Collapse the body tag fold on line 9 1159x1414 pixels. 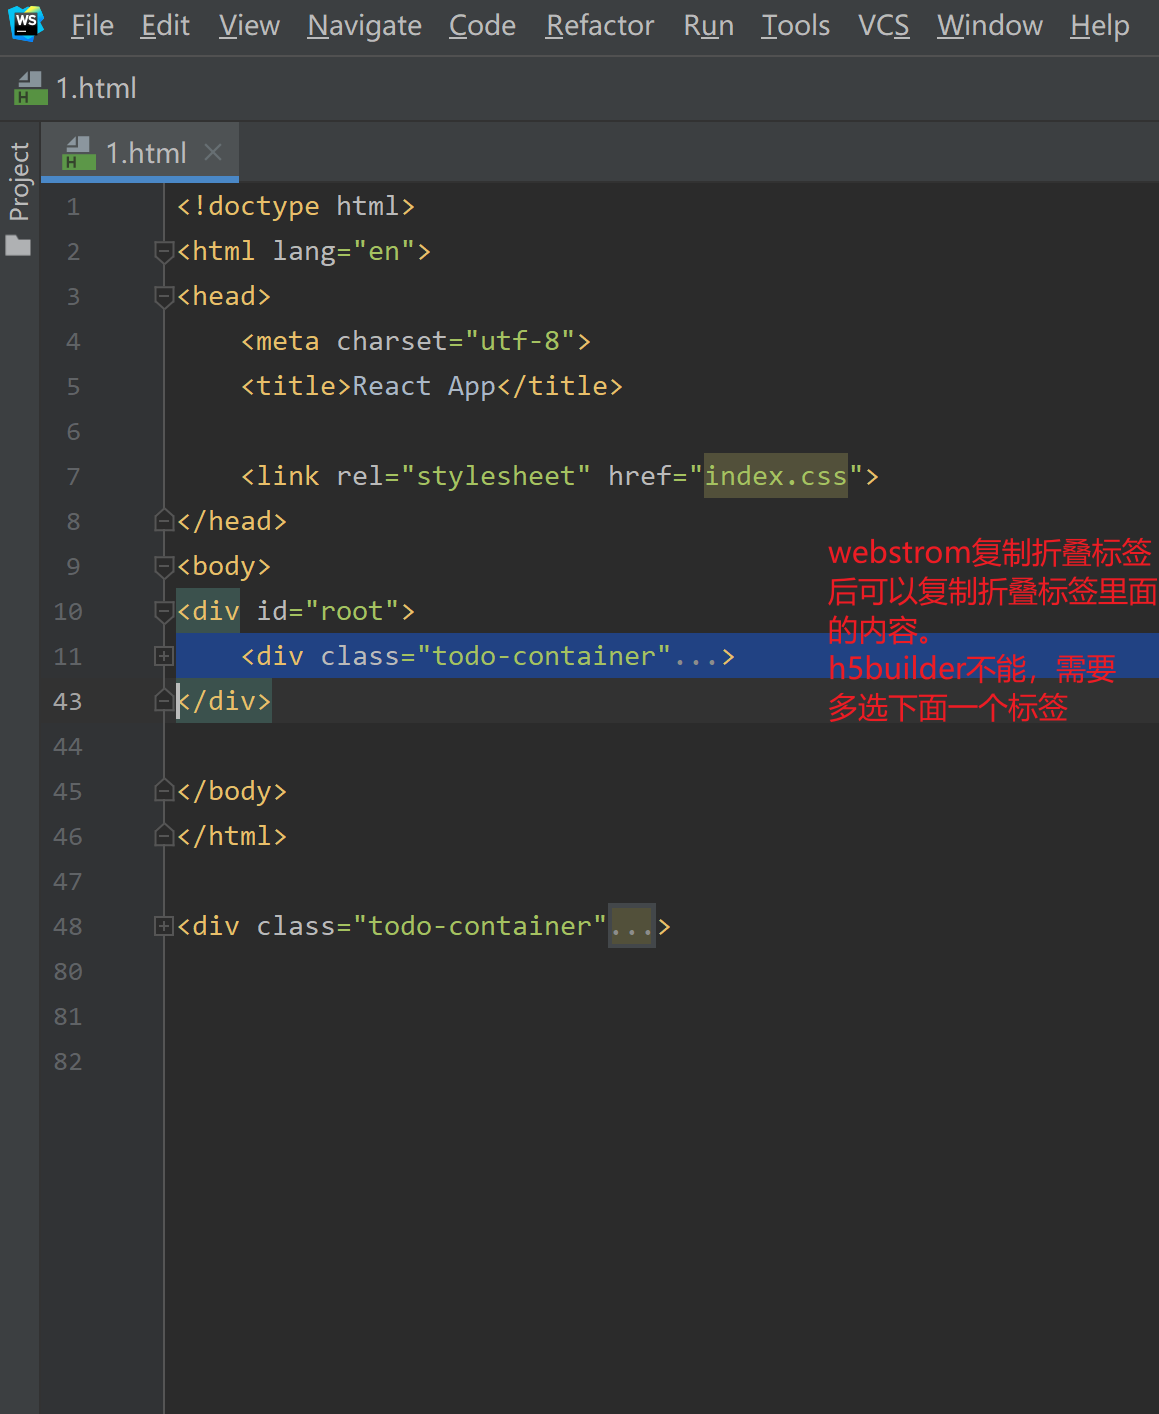click(164, 566)
